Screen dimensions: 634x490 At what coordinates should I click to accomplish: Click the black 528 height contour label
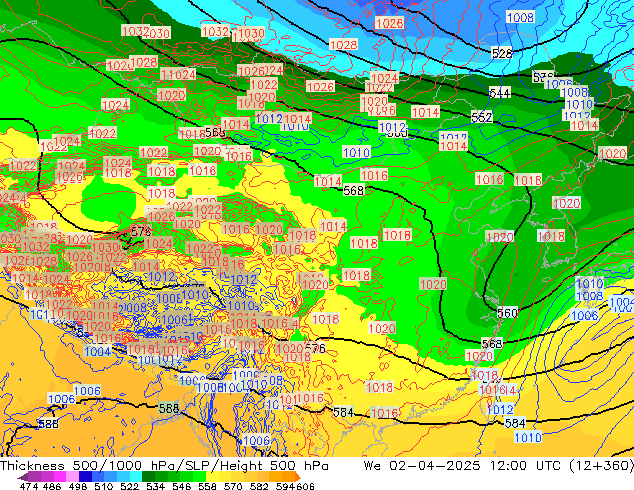502,53
